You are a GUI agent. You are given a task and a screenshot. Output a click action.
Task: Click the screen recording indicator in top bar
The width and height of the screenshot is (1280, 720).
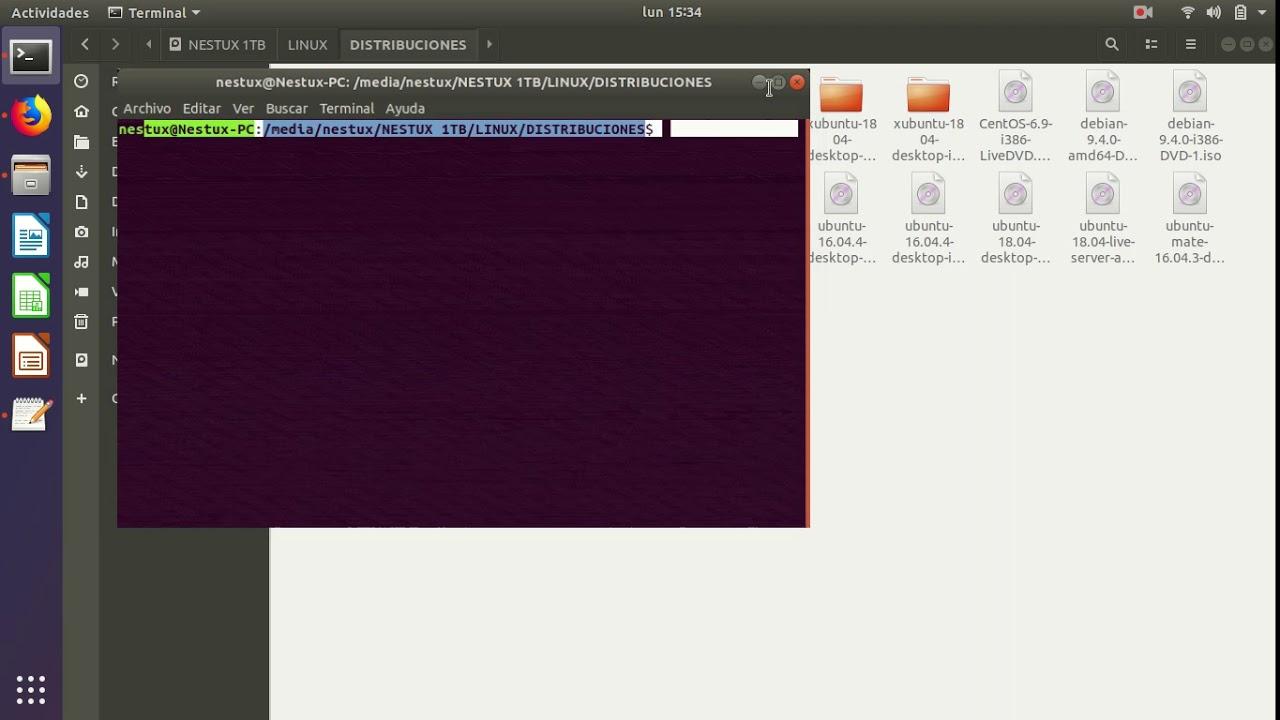(x=1143, y=12)
